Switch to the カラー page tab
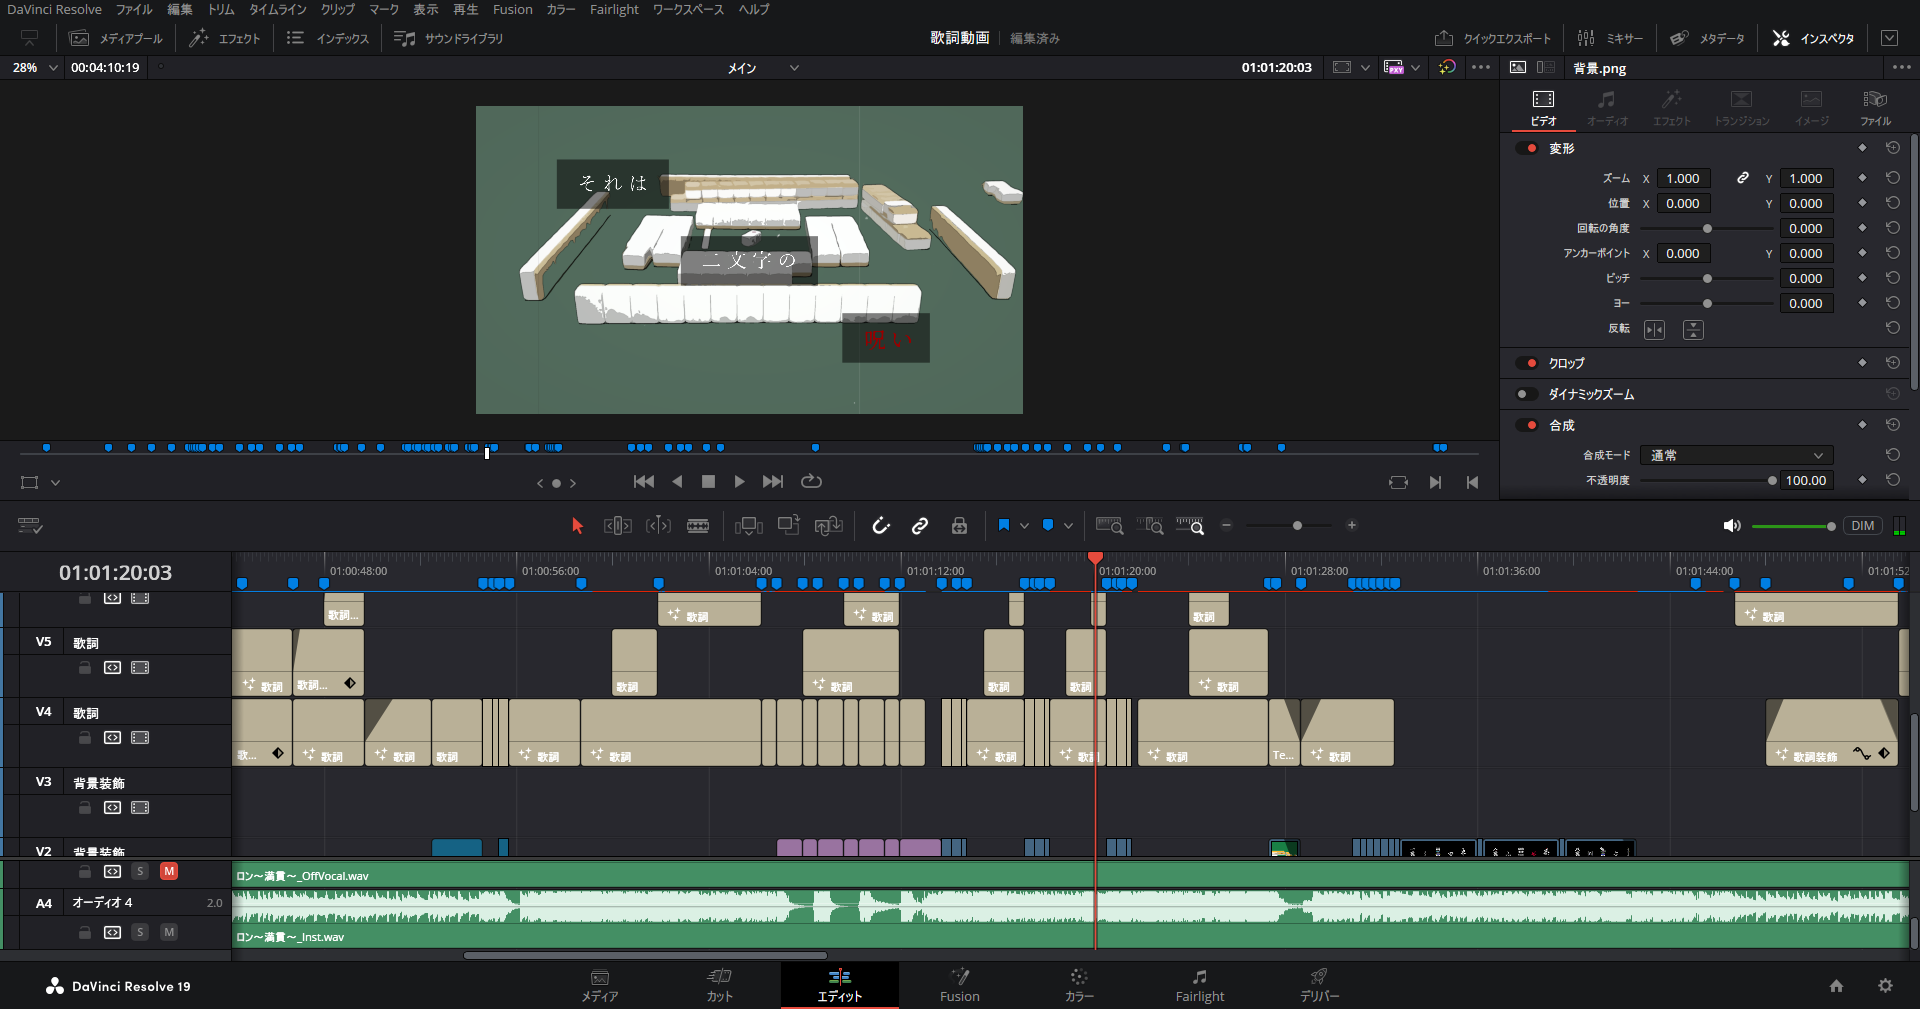1920x1009 pixels. tap(1078, 985)
